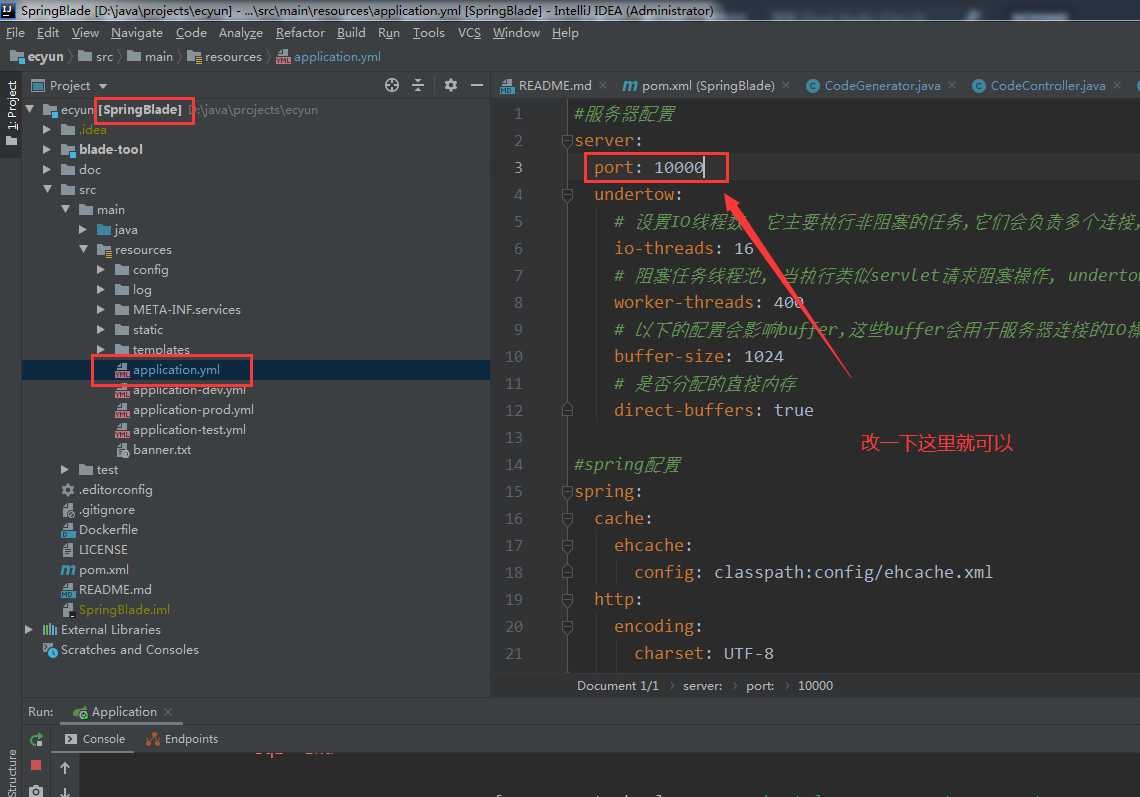This screenshot has width=1140, height=797.
Task: Open the 1: Project side tool window
Action: point(12,113)
